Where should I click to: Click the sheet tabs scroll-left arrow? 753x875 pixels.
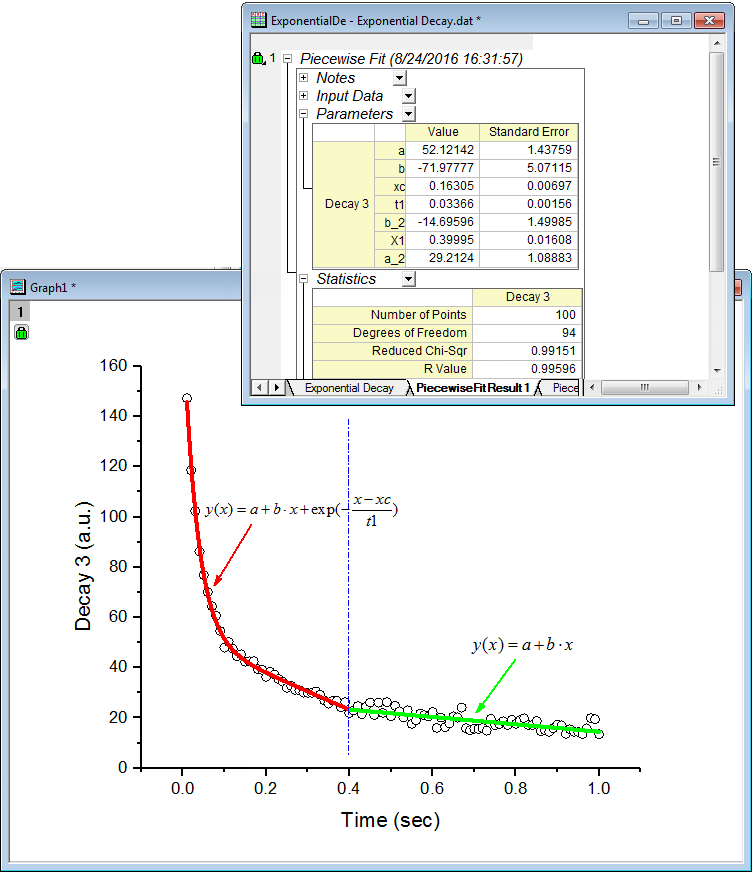[259, 387]
